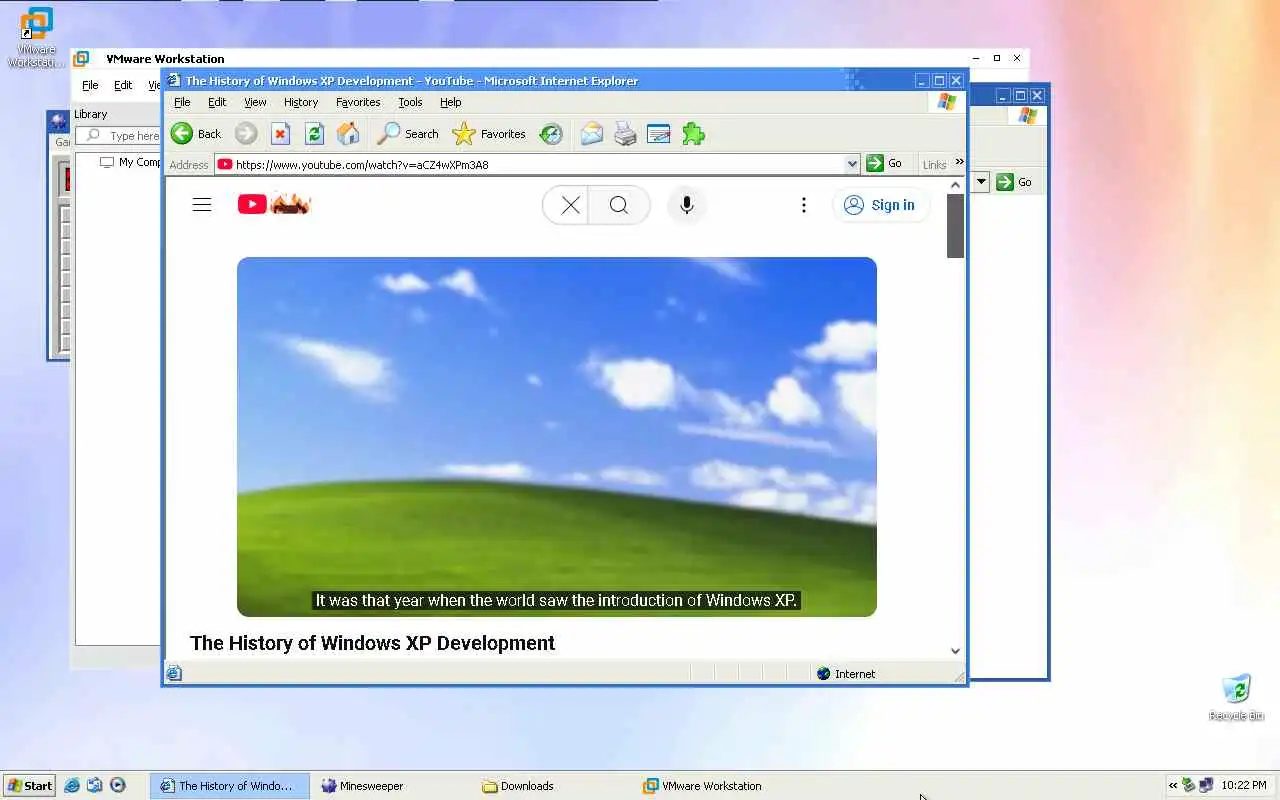Open the View menu in Internet Explorer
The width and height of the screenshot is (1280, 800).
coord(255,102)
